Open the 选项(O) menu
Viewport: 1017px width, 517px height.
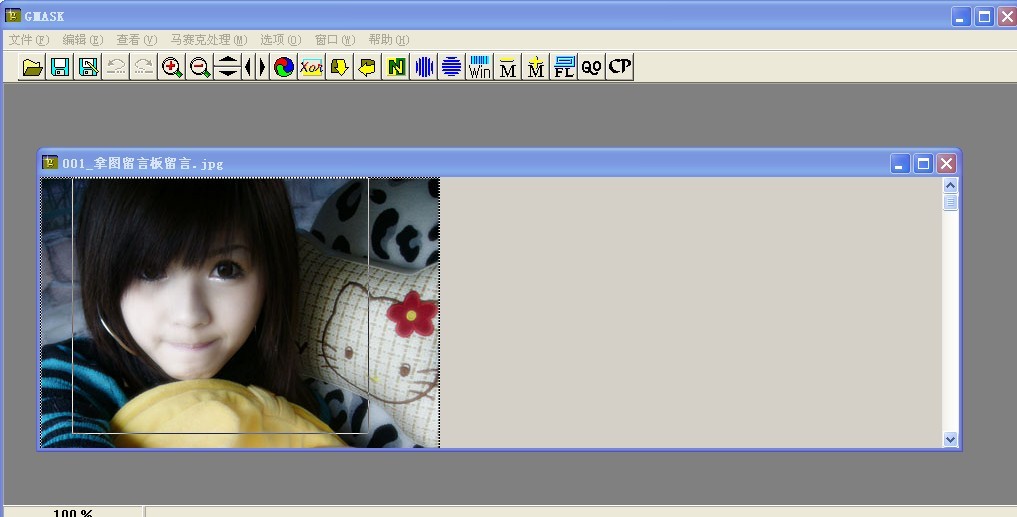point(280,40)
